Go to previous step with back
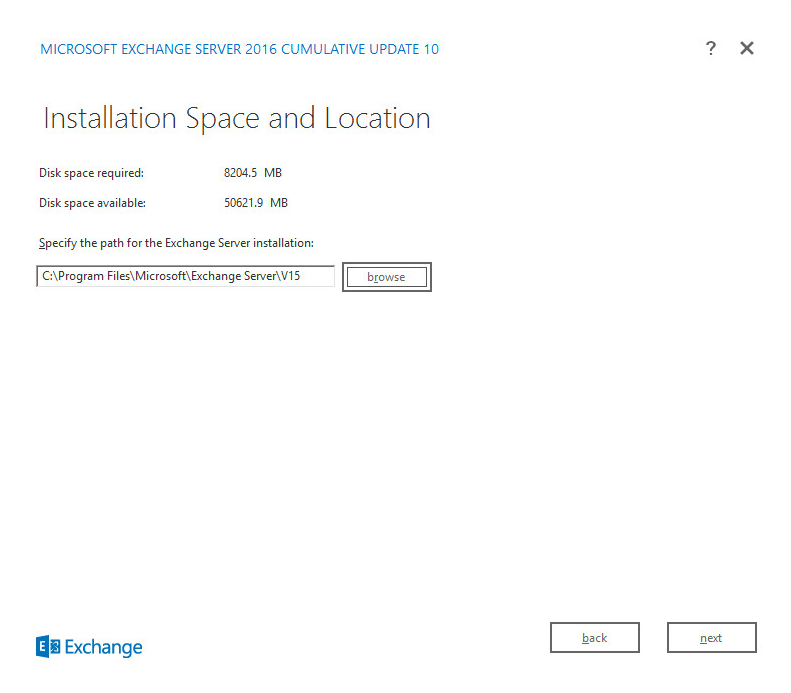 click(x=595, y=638)
